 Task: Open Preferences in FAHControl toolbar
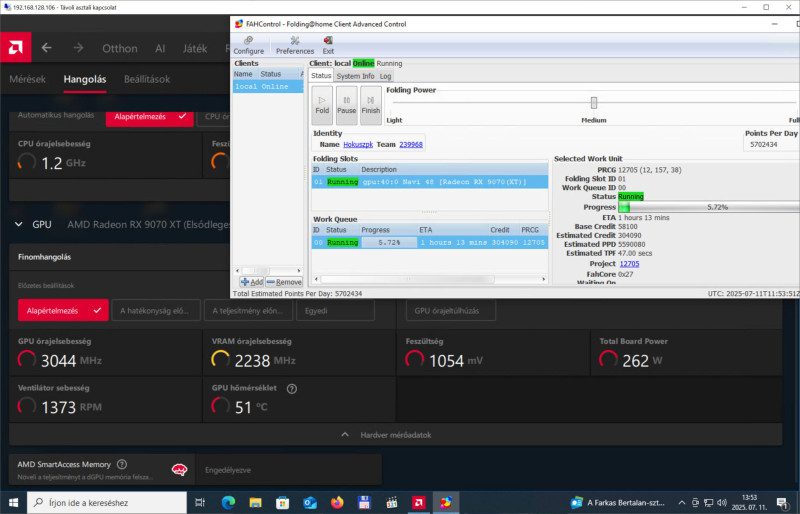(x=295, y=45)
